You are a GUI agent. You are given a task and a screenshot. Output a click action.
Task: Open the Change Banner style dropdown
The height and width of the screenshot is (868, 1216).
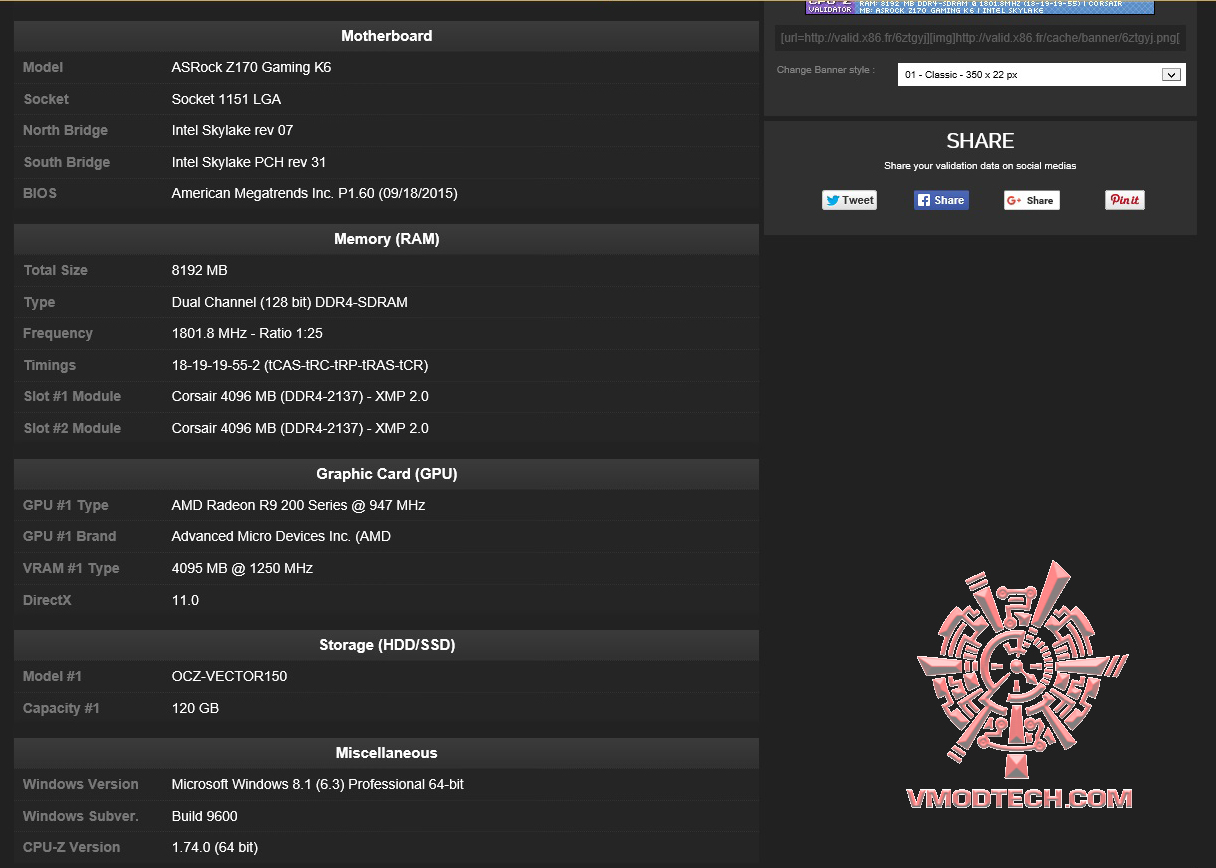point(1041,75)
